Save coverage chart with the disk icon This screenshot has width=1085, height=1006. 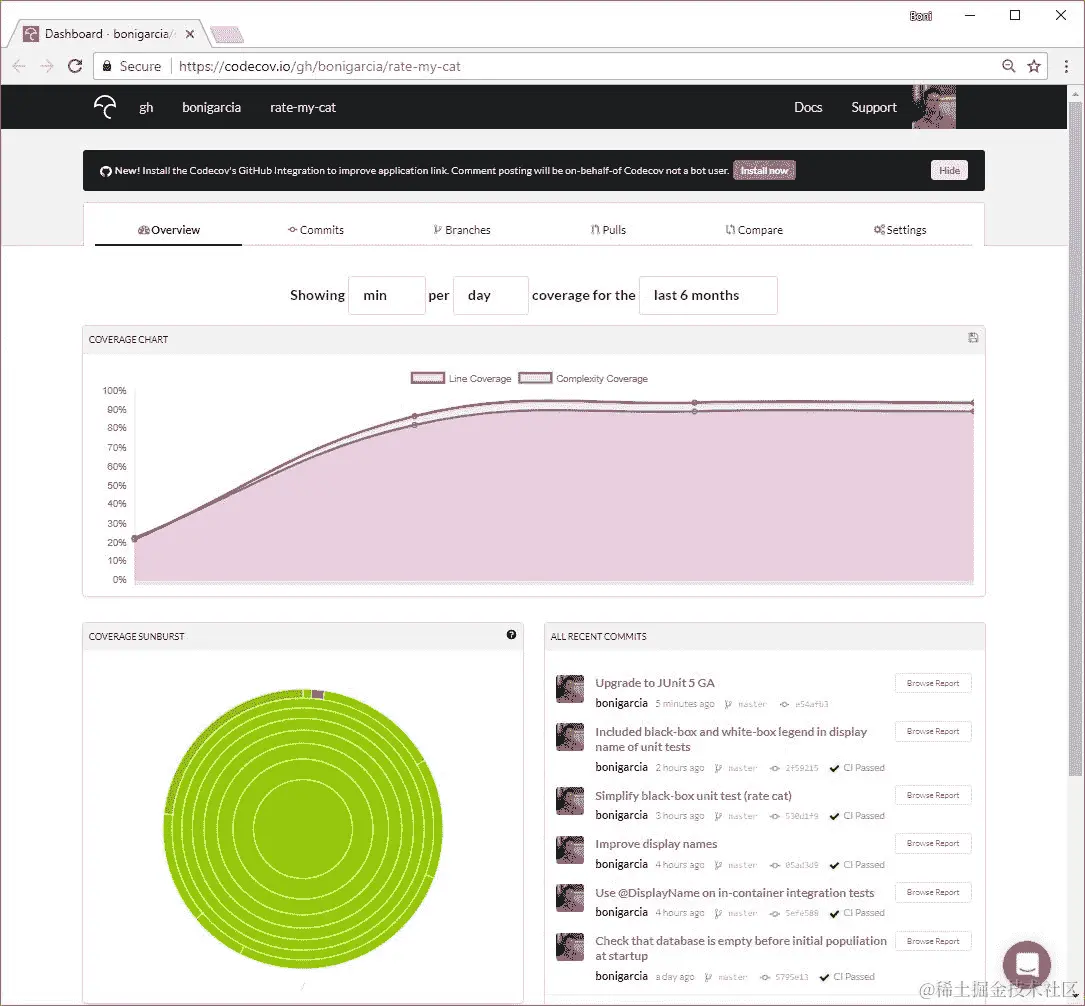pyautogui.click(x=973, y=338)
